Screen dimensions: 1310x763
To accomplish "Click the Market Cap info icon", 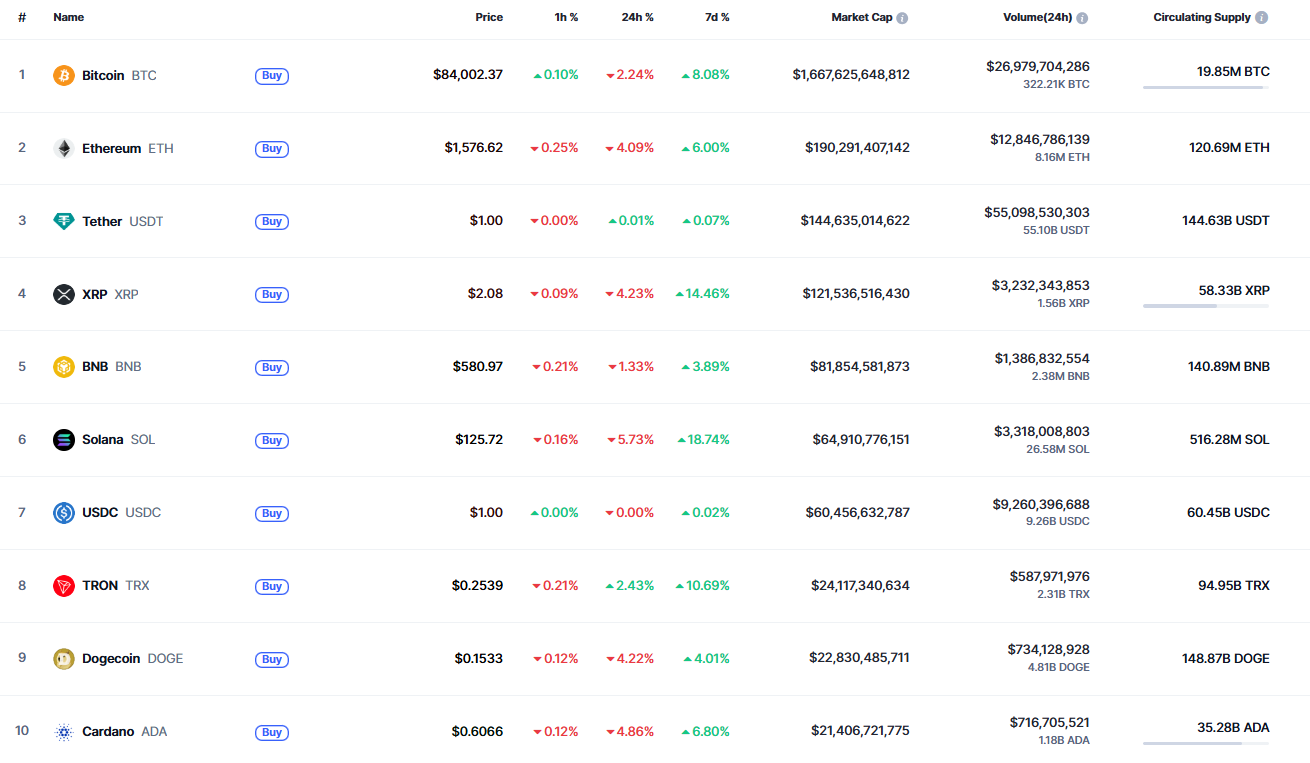I will click(x=902, y=18).
